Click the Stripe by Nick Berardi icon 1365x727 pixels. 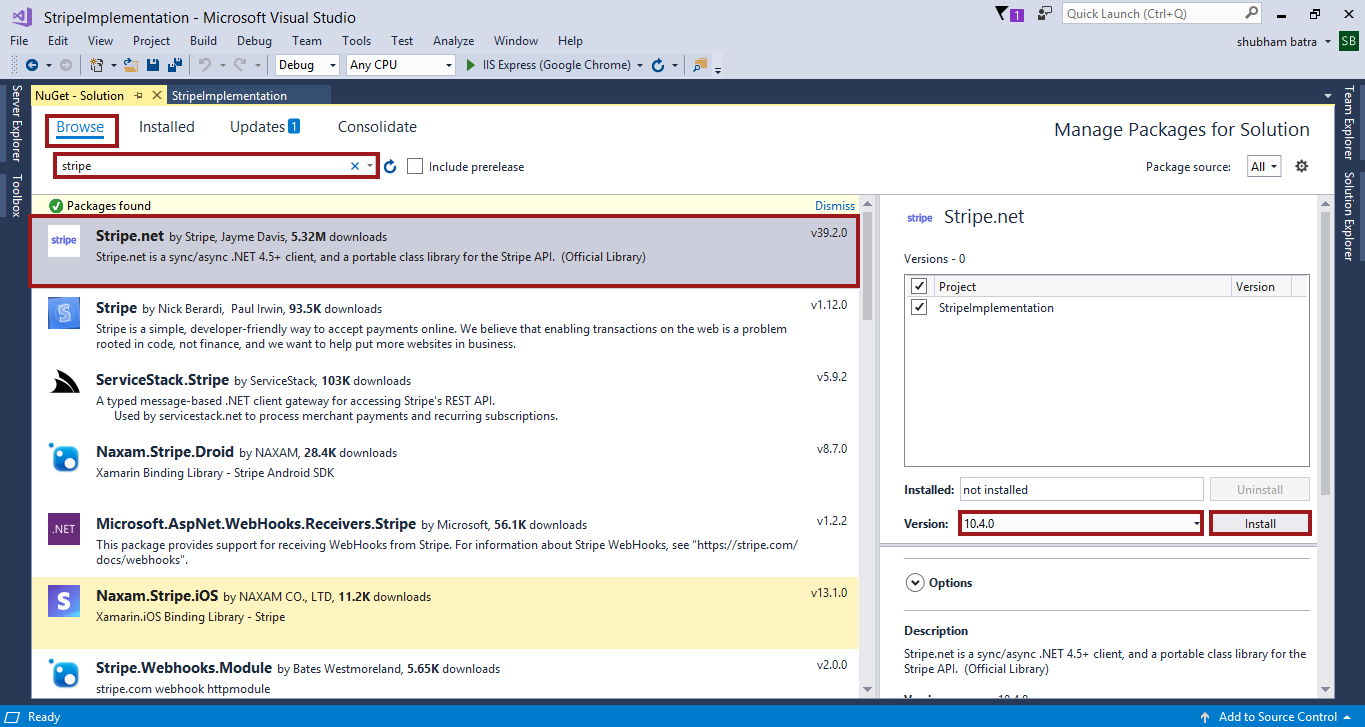[64, 313]
